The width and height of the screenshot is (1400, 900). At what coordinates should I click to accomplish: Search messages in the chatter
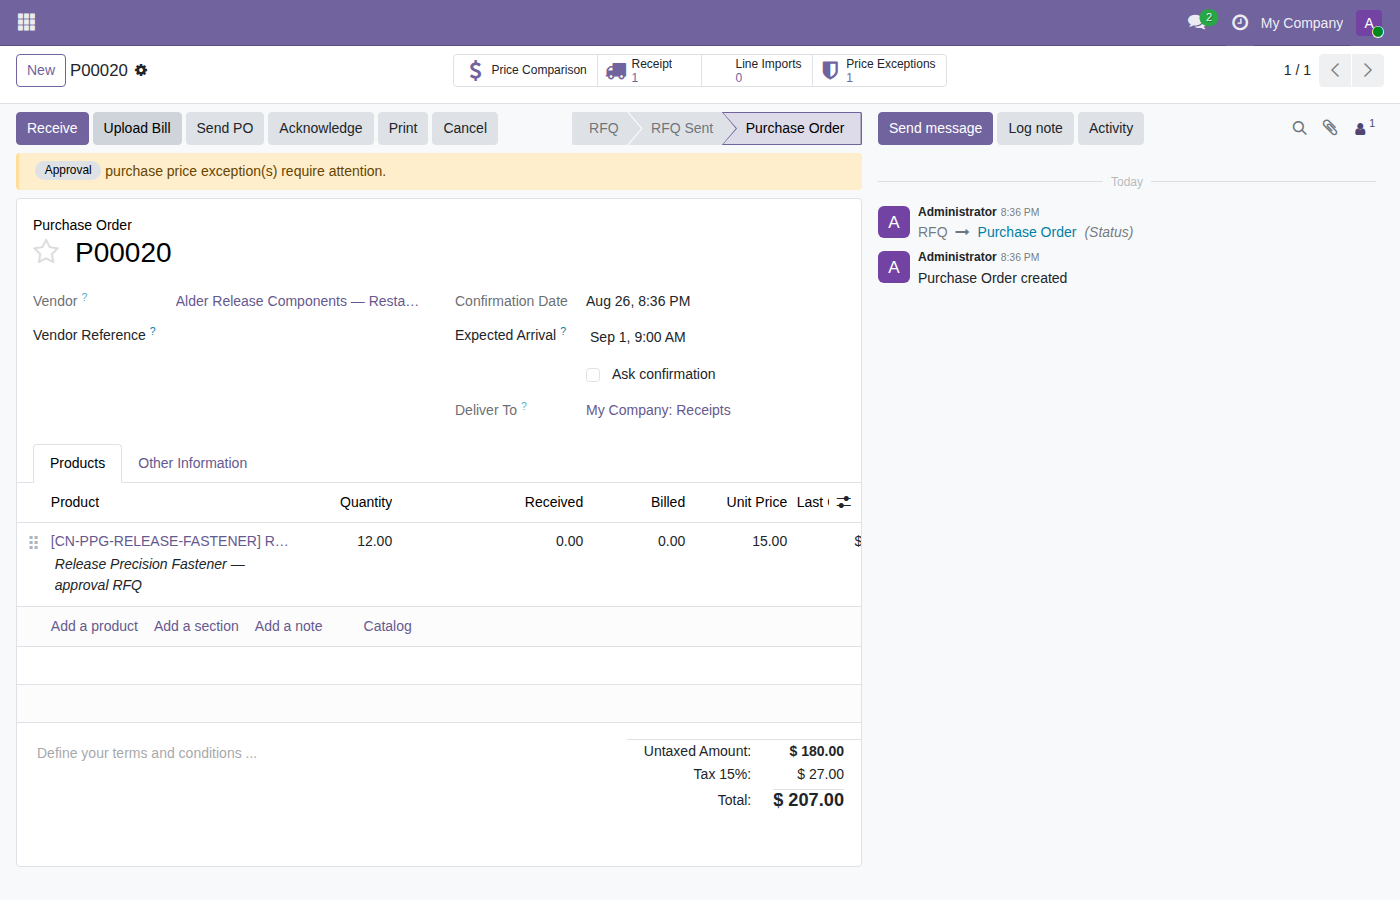(1299, 128)
